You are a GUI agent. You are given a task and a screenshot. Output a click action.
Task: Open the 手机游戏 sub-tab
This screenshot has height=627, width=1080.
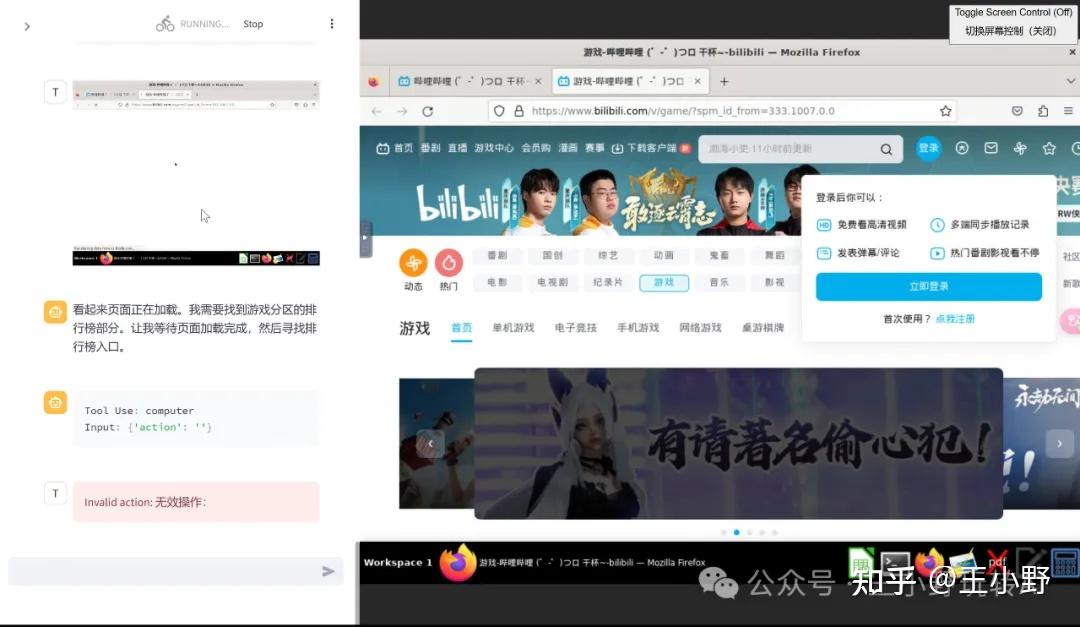[x=638, y=328]
